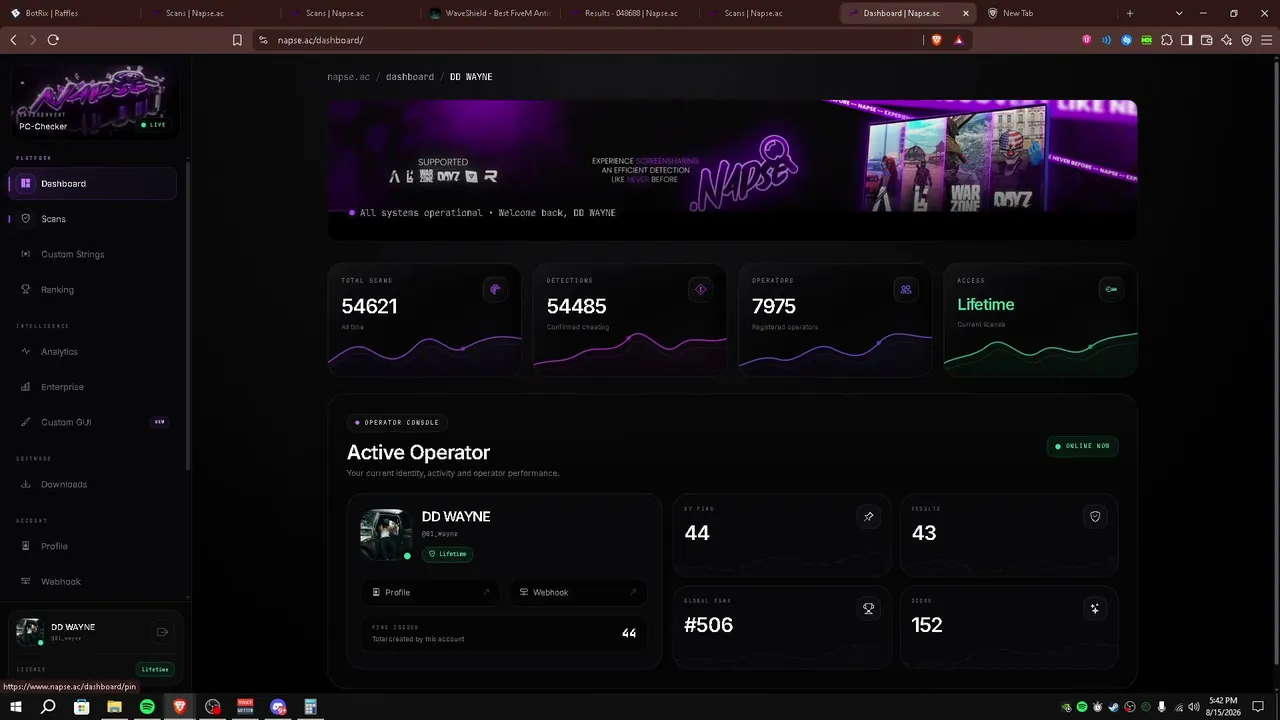Click the trophy icon on the #506 card
Viewport: 1280px width, 720px height.
click(x=868, y=608)
